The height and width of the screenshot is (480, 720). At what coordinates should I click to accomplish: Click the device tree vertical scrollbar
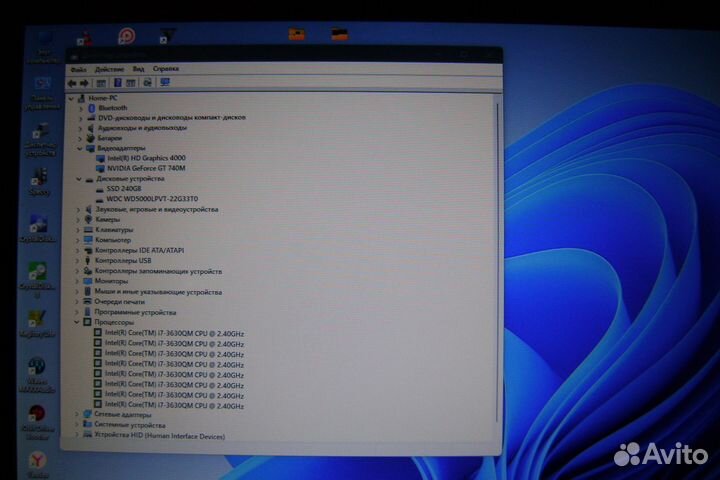pos(497,262)
